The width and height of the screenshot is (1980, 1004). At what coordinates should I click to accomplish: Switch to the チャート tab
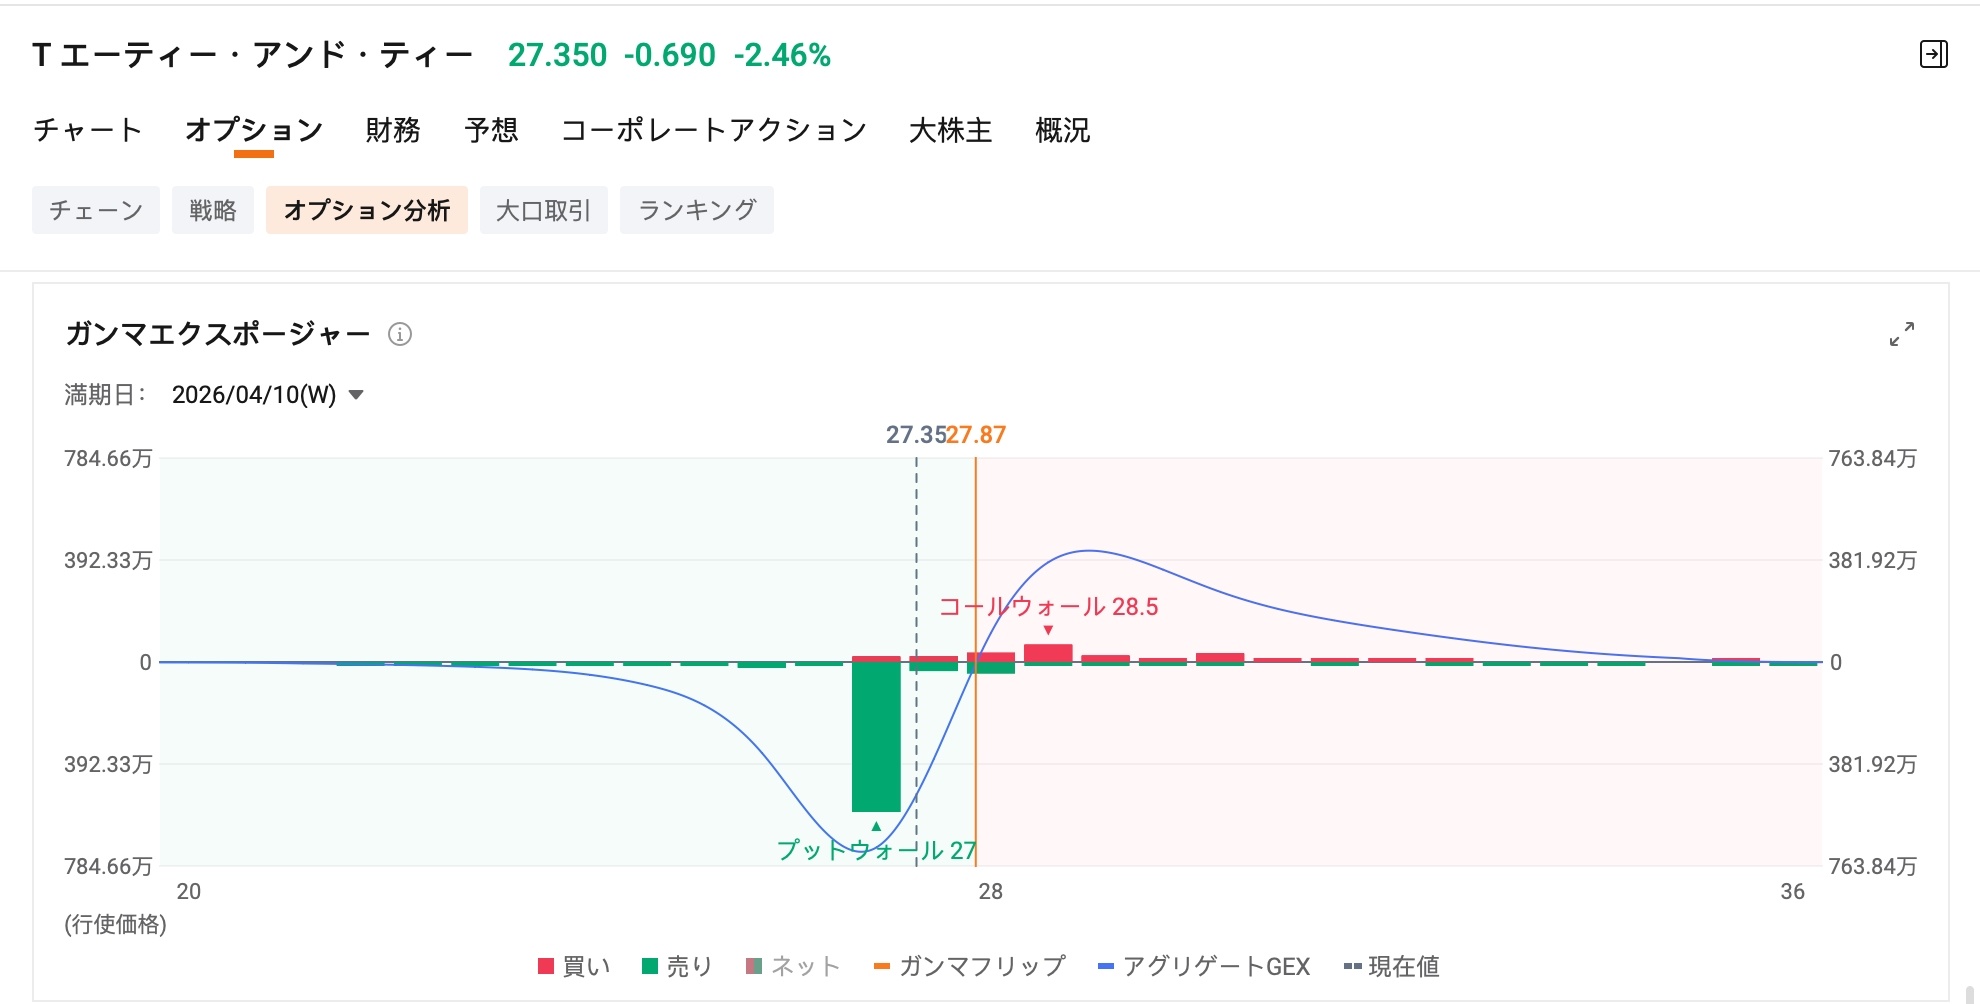[x=88, y=130]
